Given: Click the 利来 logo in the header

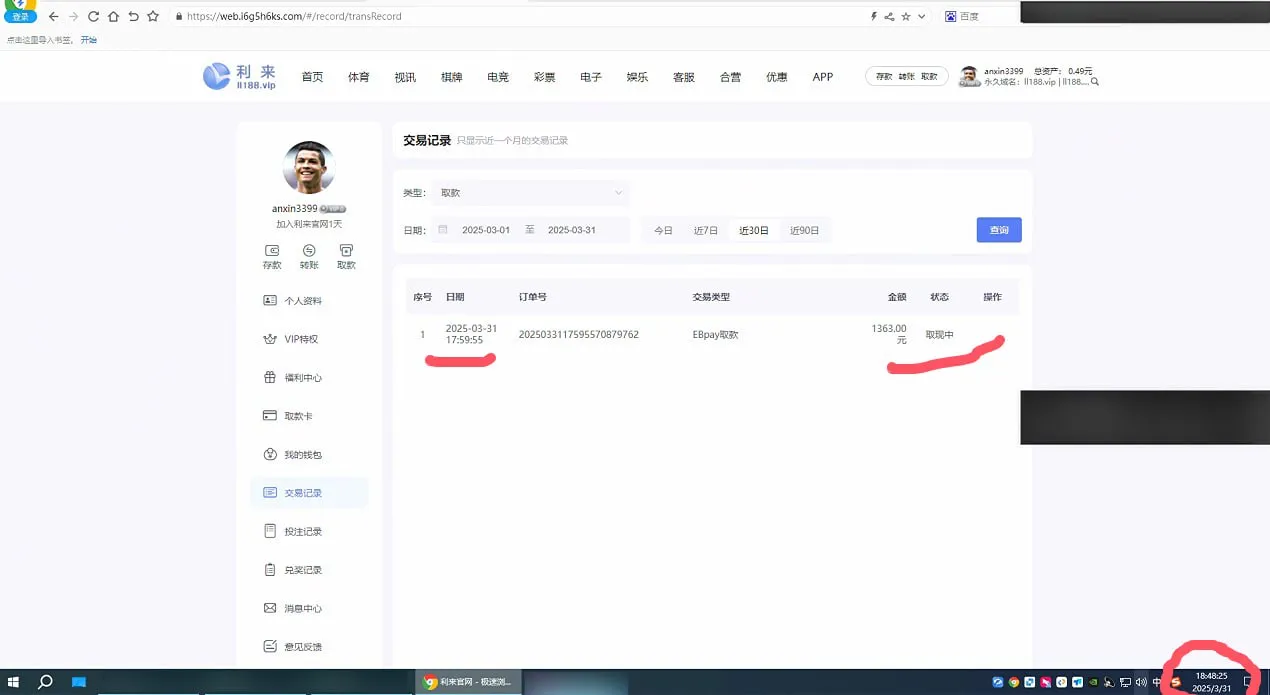Looking at the screenshot, I should click(240, 77).
